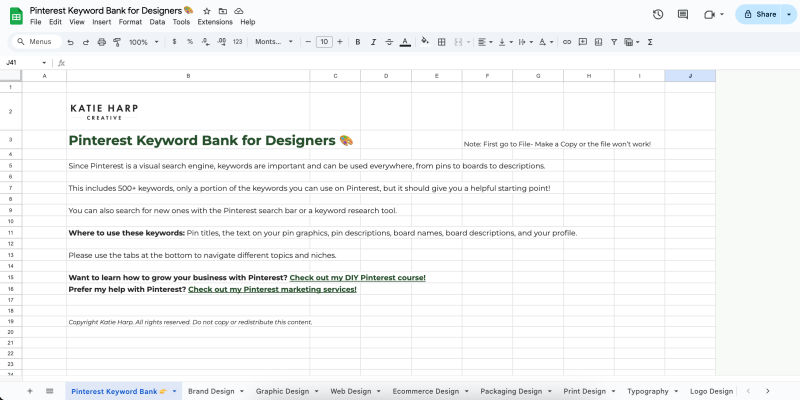Format as percent icon
This screenshot has width=800, height=400.
click(190, 42)
